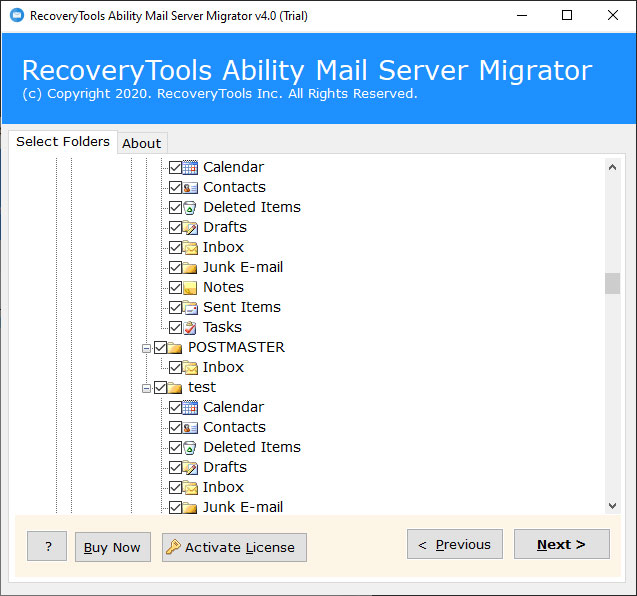Click the scrollbar up arrow
The width and height of the screenshot is (637, 596).
[613, 167]
